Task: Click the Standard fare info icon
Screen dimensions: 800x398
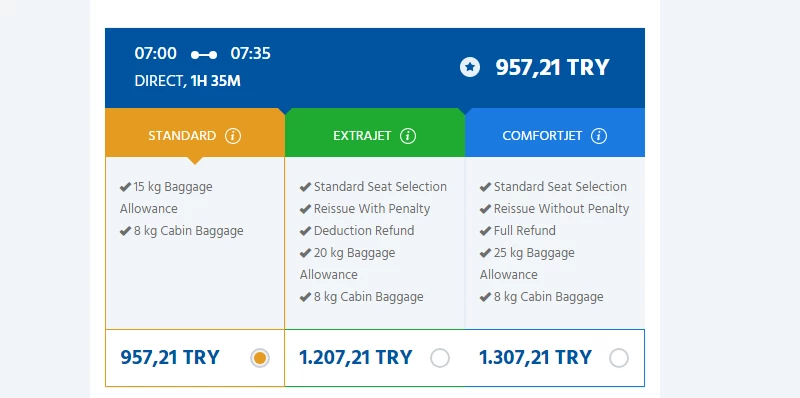Action: (x=233, y=136)
